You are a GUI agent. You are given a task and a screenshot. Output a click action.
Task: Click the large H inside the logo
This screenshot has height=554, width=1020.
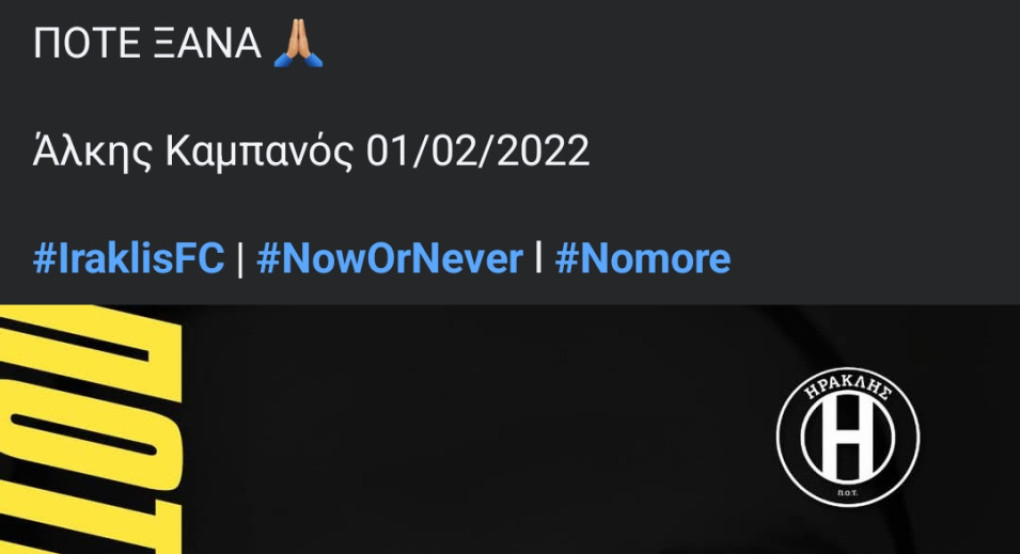click(x=848, y=438)
